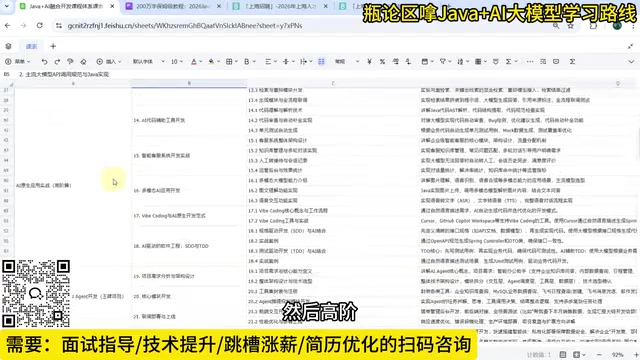
Task: Click the fullscreen arrows icon
Action: coord(630,46)
